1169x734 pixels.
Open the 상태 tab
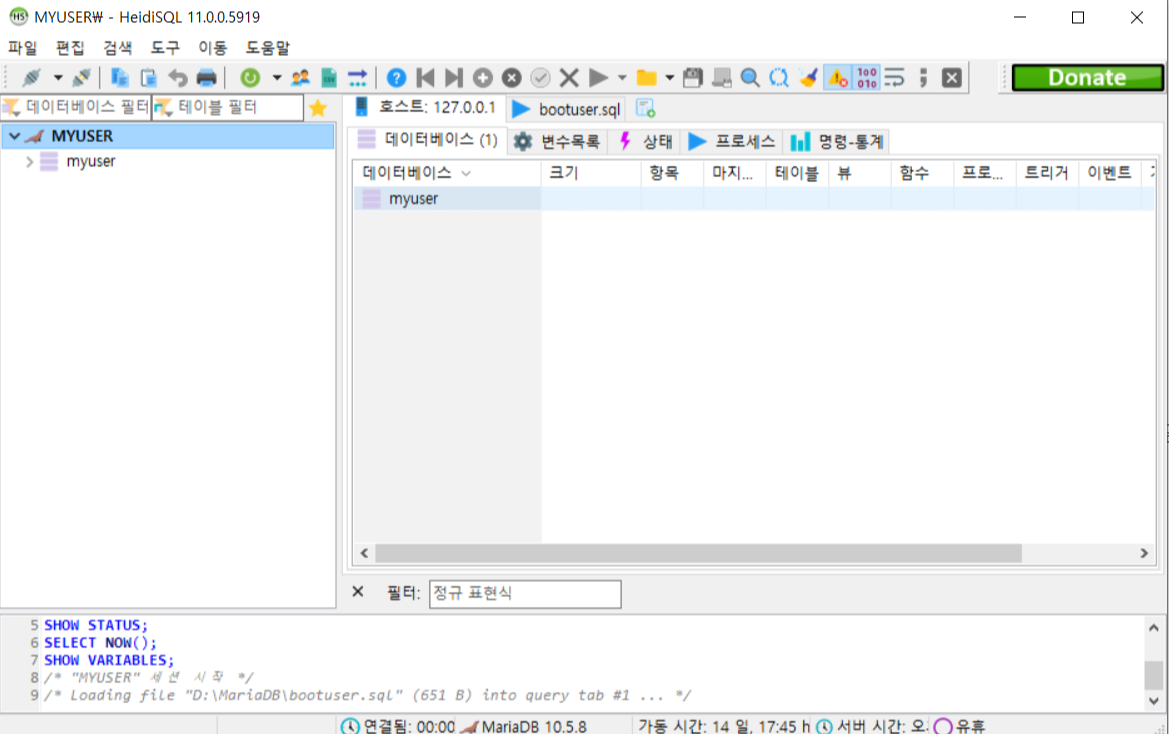point(646,142)
